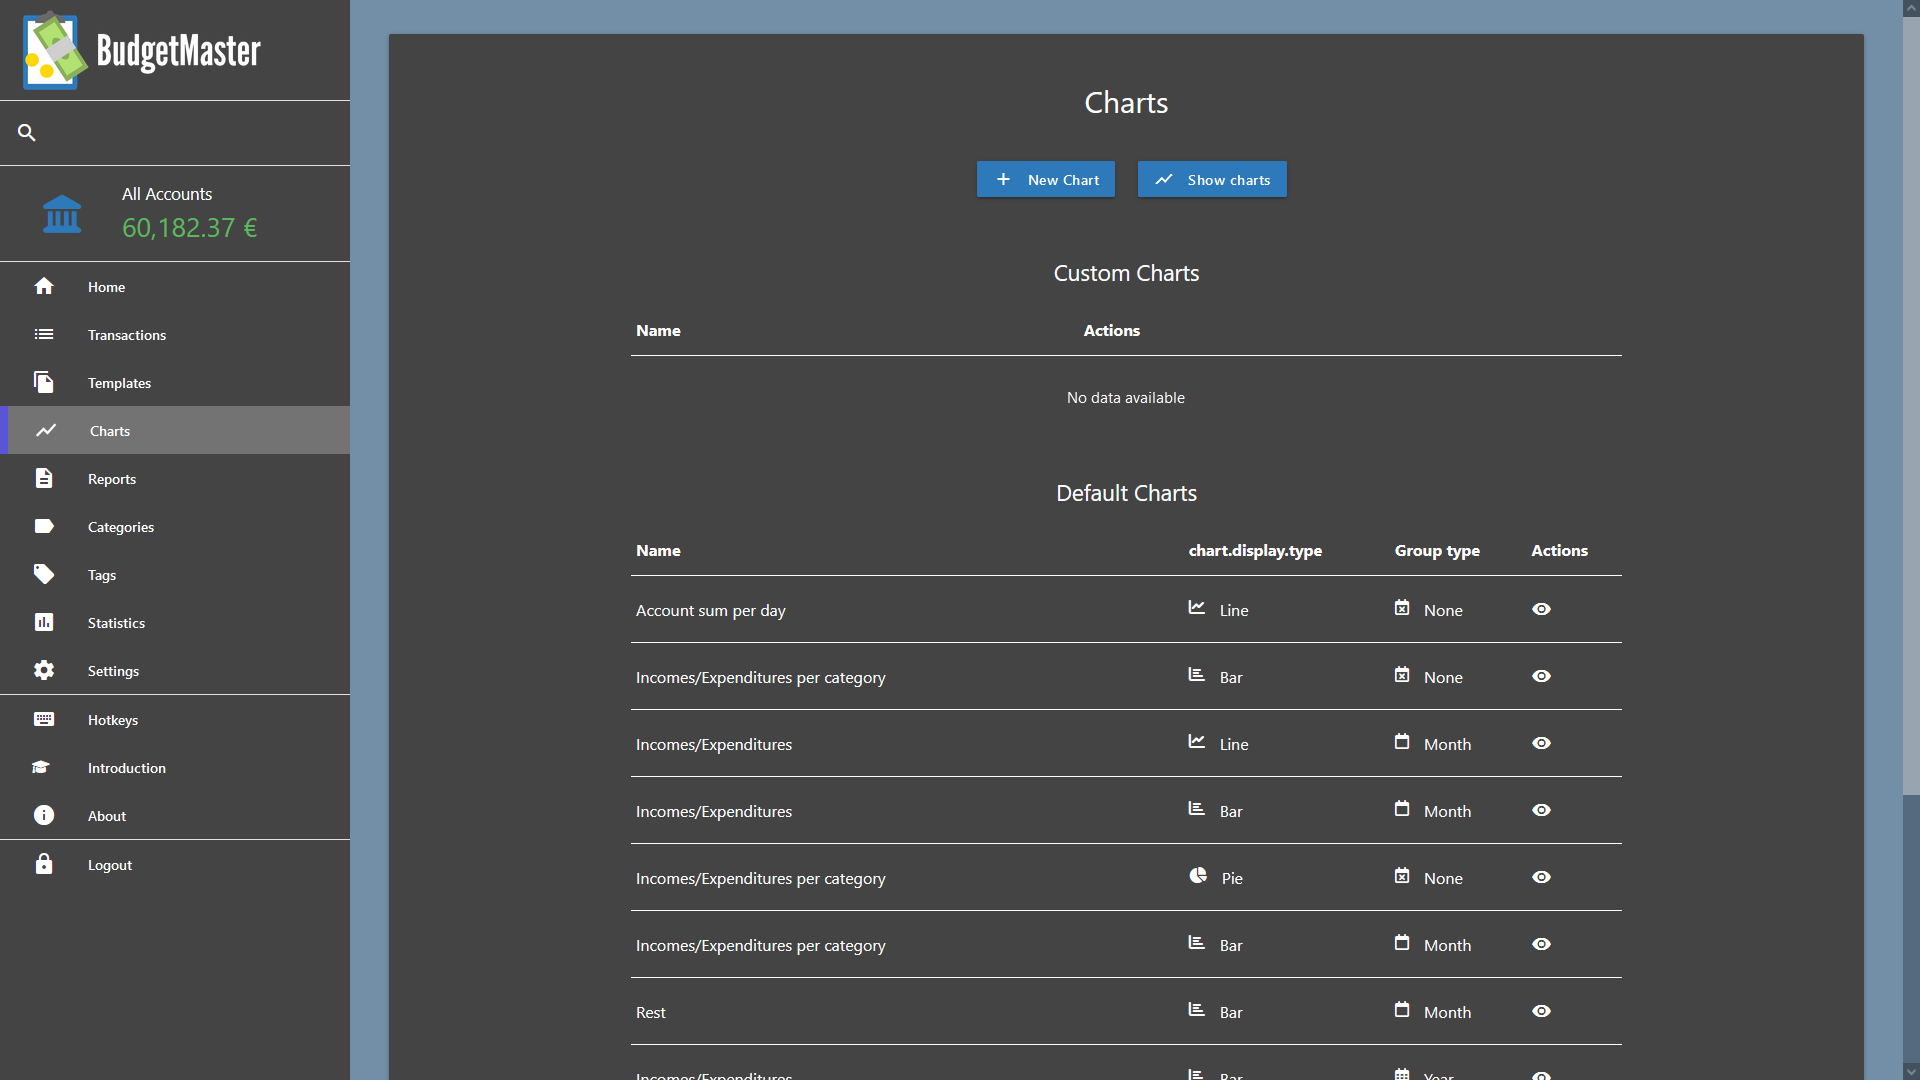This screenshot has height=1080, width=1920.
Task: Click the 'Rest' chart name
Action: [650, 1012]
